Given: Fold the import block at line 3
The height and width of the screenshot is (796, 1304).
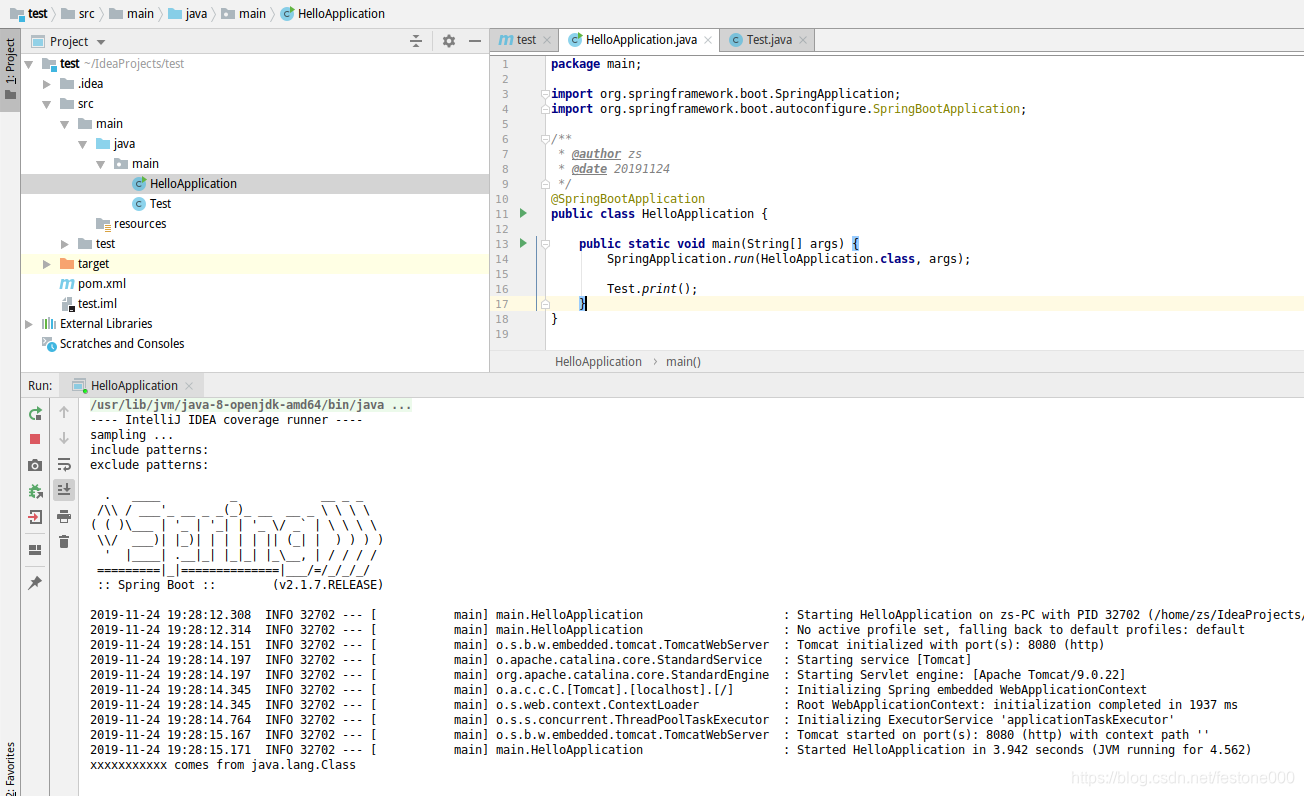Looking at the screenshot, I should coord(545,94).
